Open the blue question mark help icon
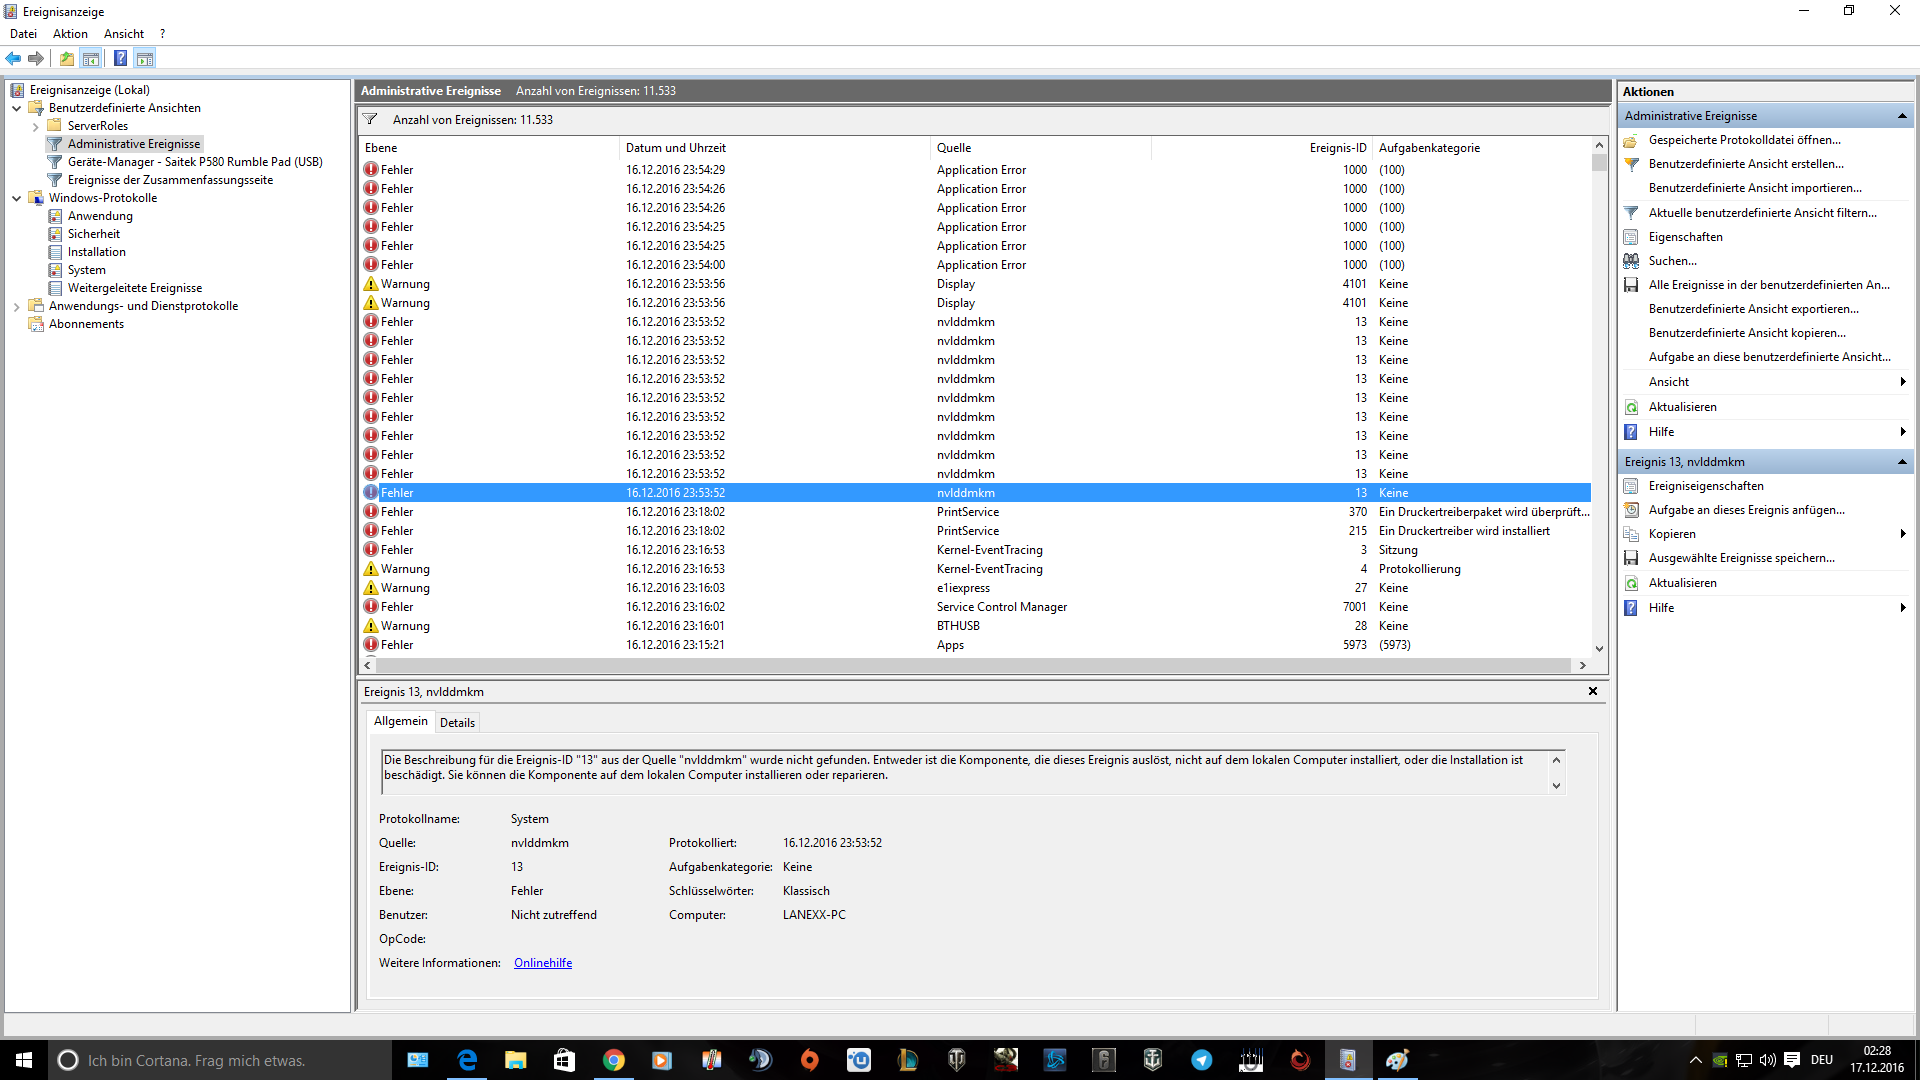The width and height of the screenshot is (1920, 1080). [120, 58]
